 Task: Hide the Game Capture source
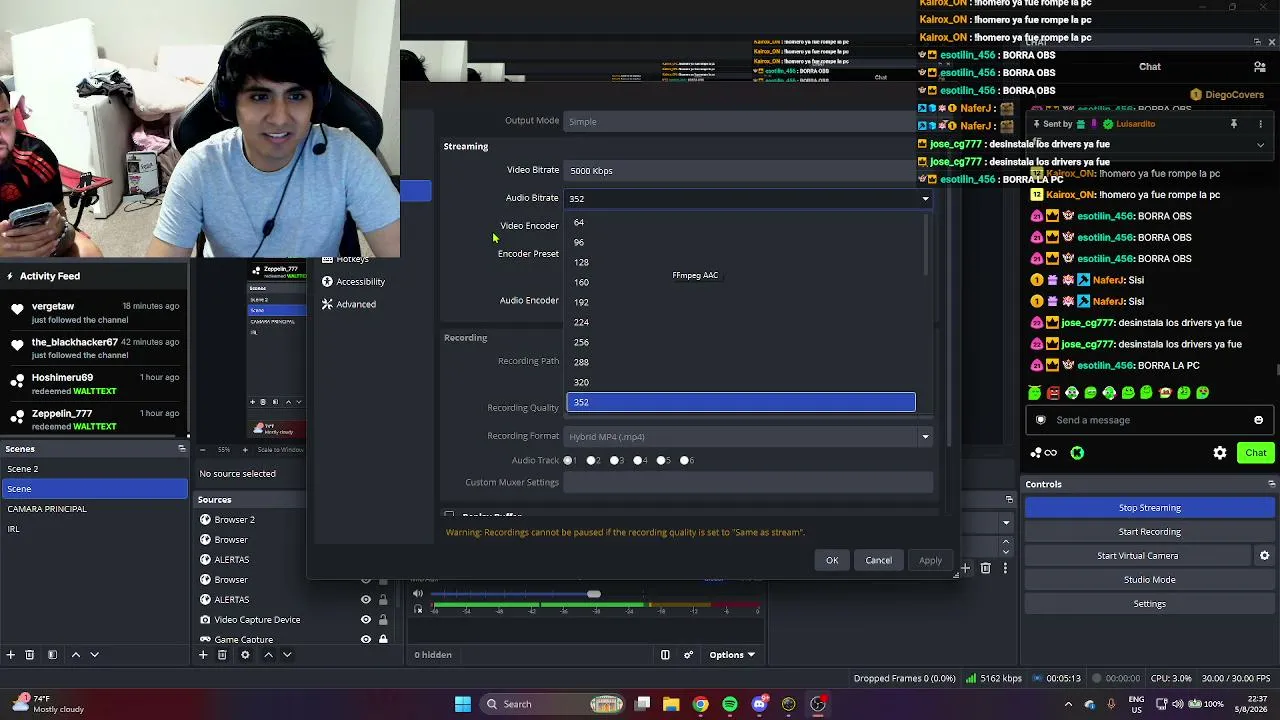(x=366, y=640)
